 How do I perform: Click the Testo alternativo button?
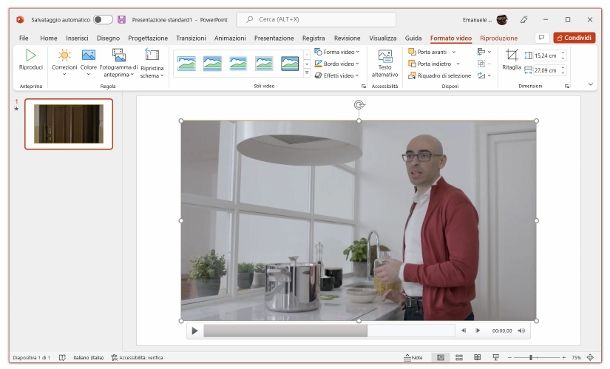point(385,64)
